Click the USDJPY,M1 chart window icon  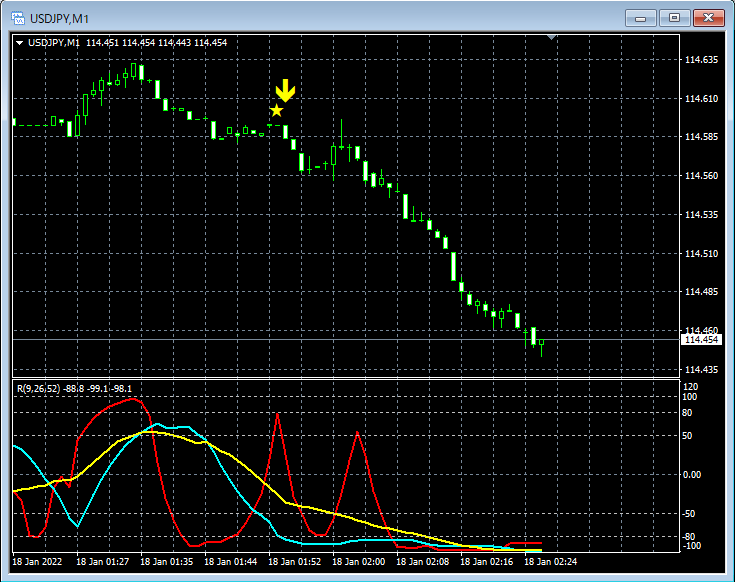[18, 18]
